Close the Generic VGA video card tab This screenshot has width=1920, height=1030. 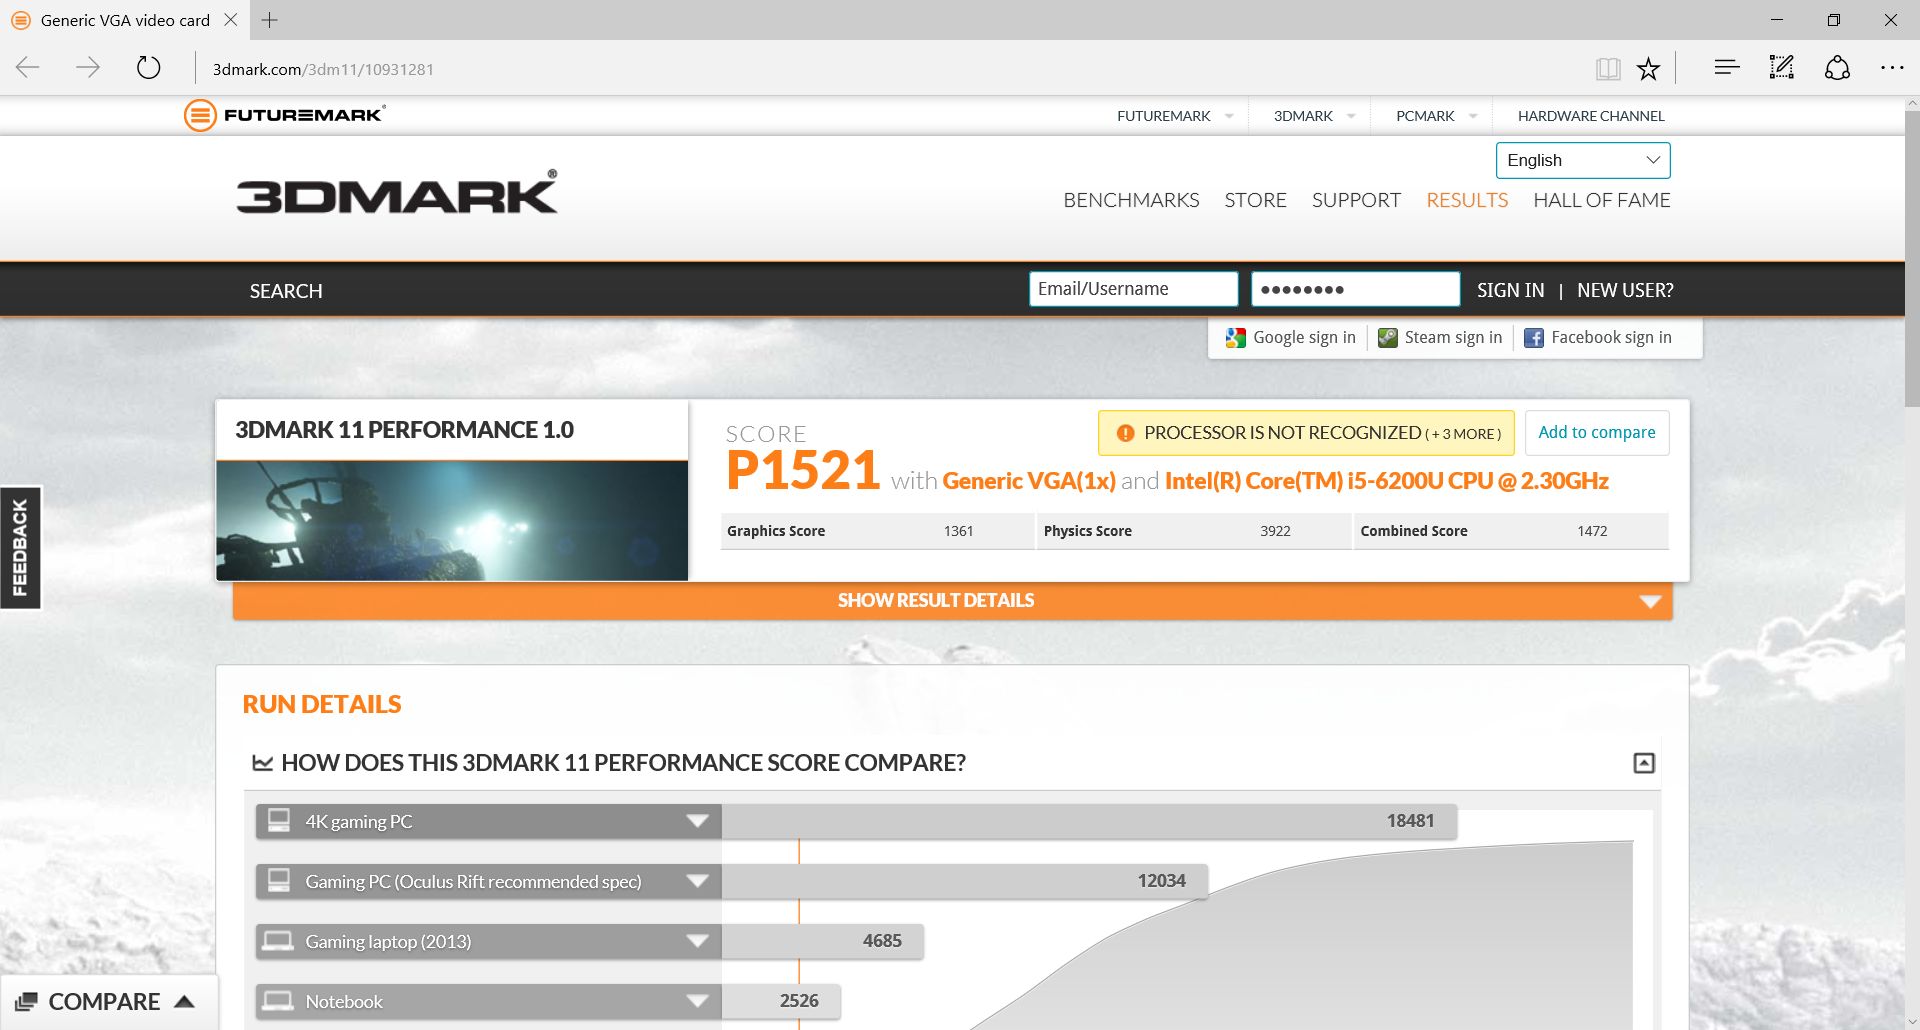(231, 20)
